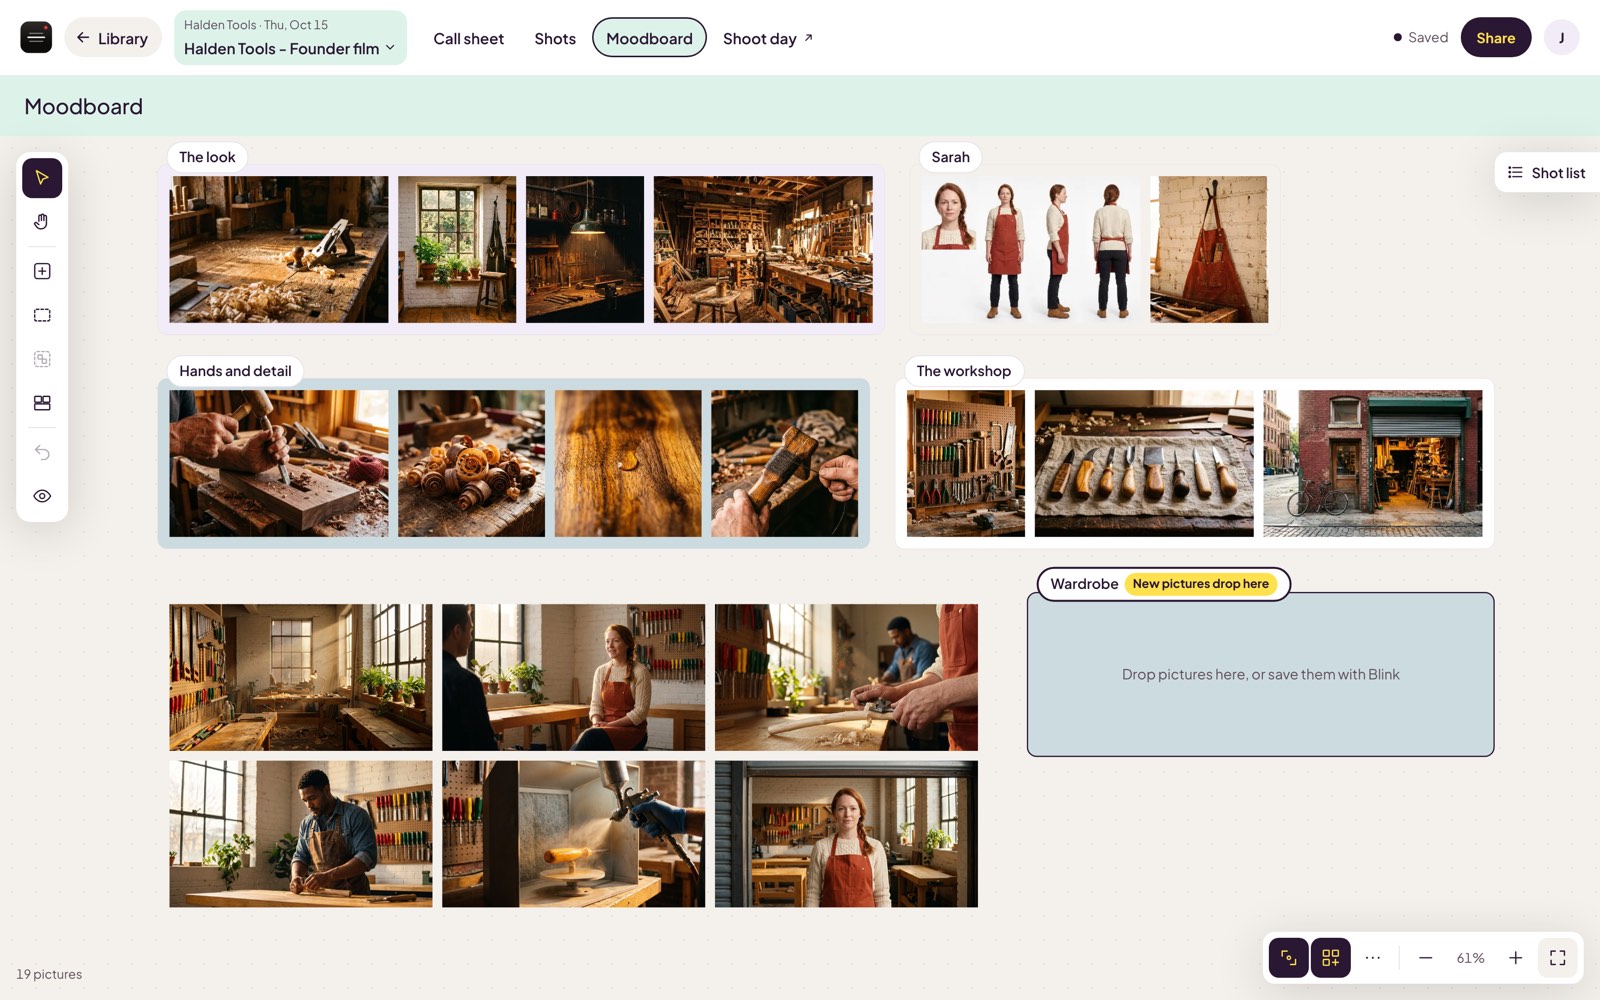This screenshot has height=1000, width=1600.
Task: Toggle snap-to-focus mode button
Action: point(1288,958)
